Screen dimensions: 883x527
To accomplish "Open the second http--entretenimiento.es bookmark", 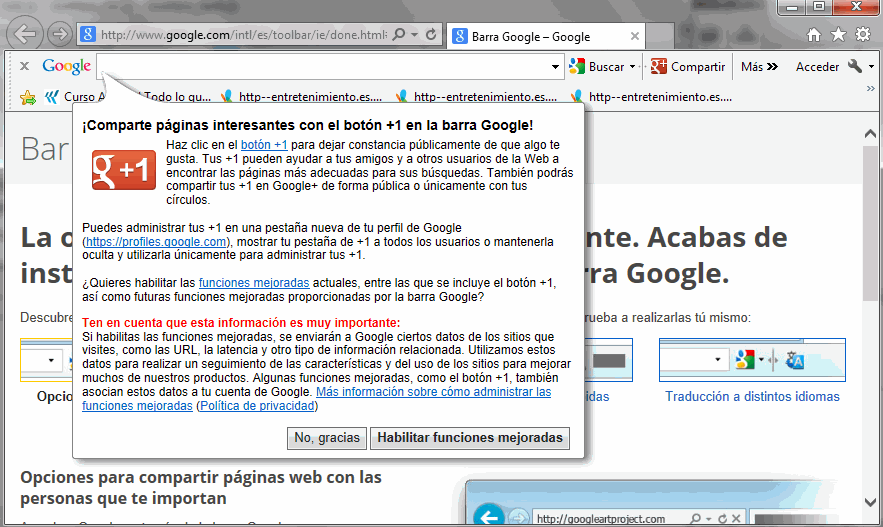I will pyautogui.click(x=477, y=97).
